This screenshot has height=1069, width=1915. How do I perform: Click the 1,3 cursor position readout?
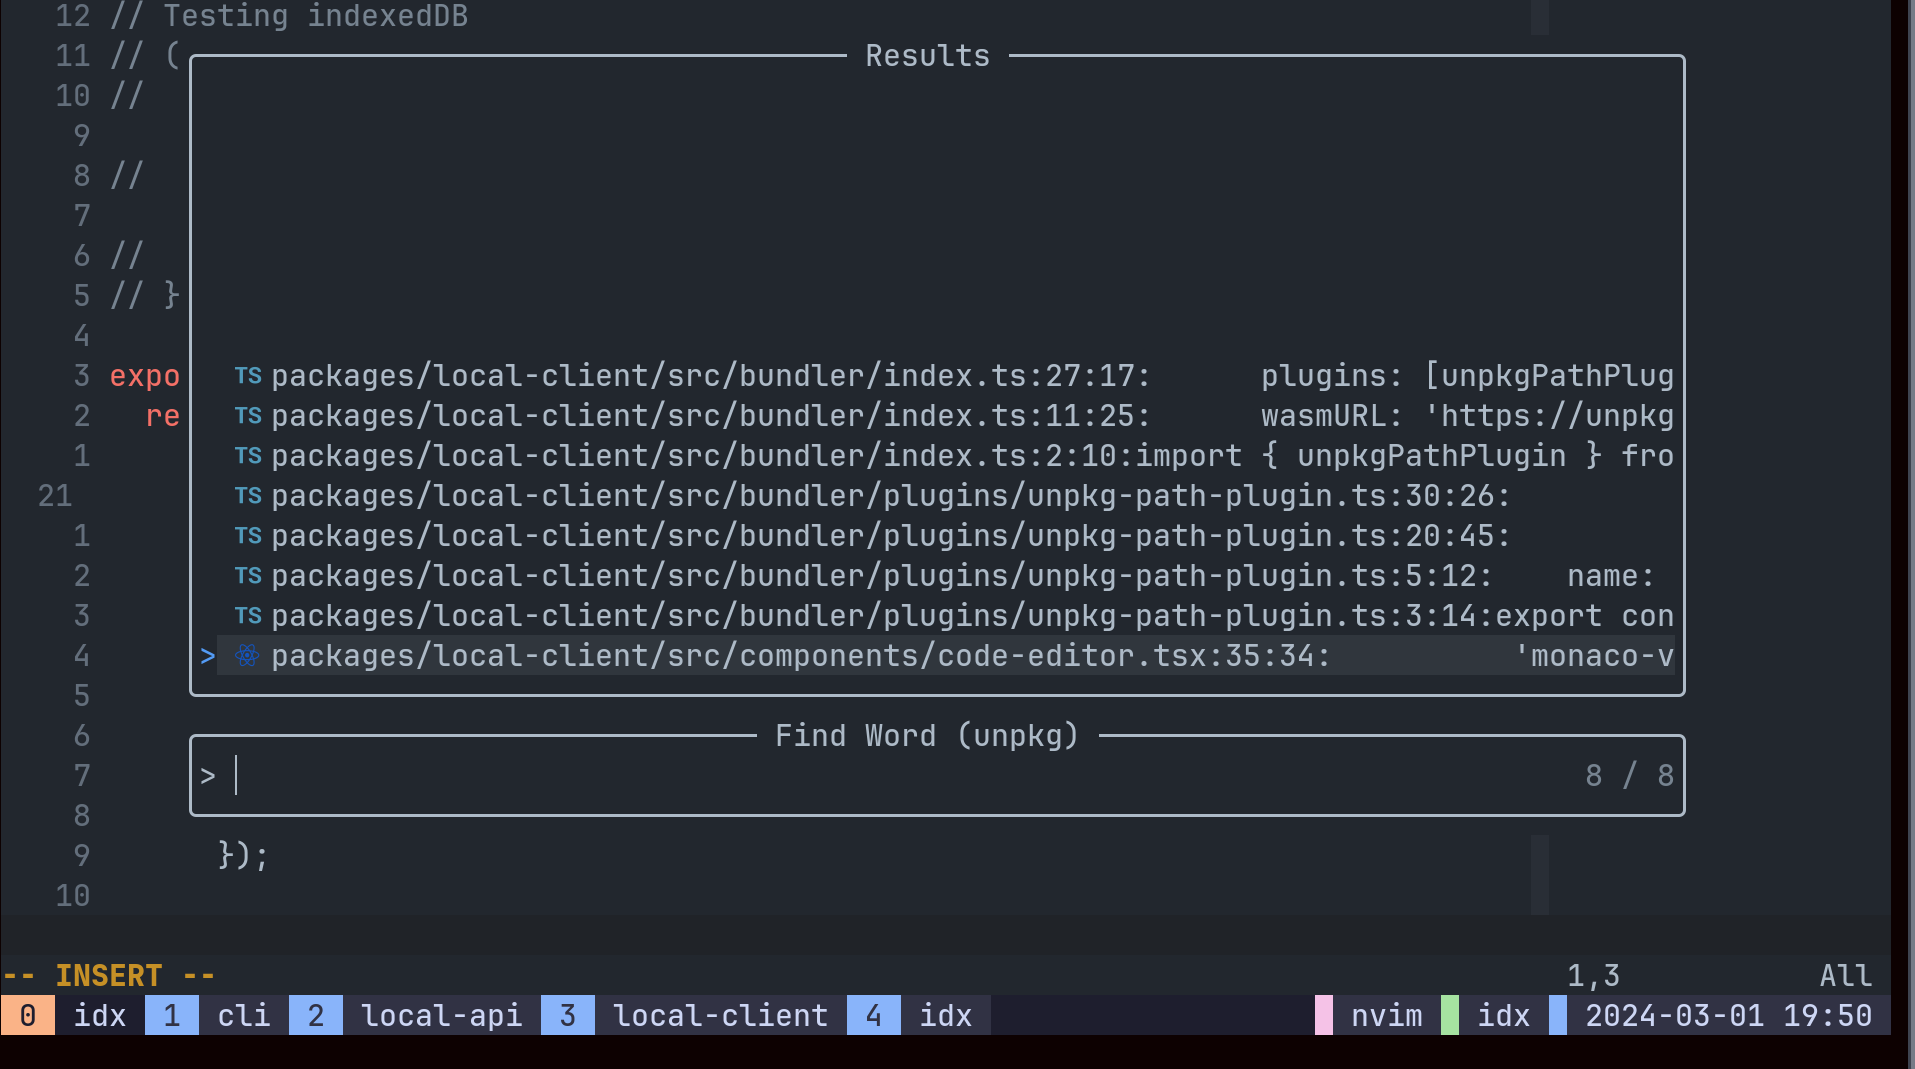(1593, 976)
